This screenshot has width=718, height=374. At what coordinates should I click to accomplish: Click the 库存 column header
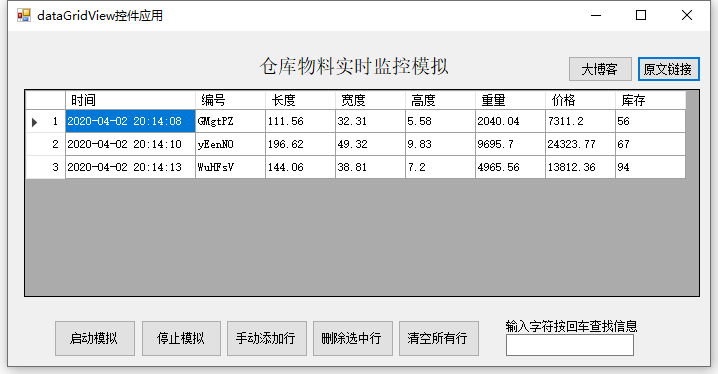pos(651,100)
